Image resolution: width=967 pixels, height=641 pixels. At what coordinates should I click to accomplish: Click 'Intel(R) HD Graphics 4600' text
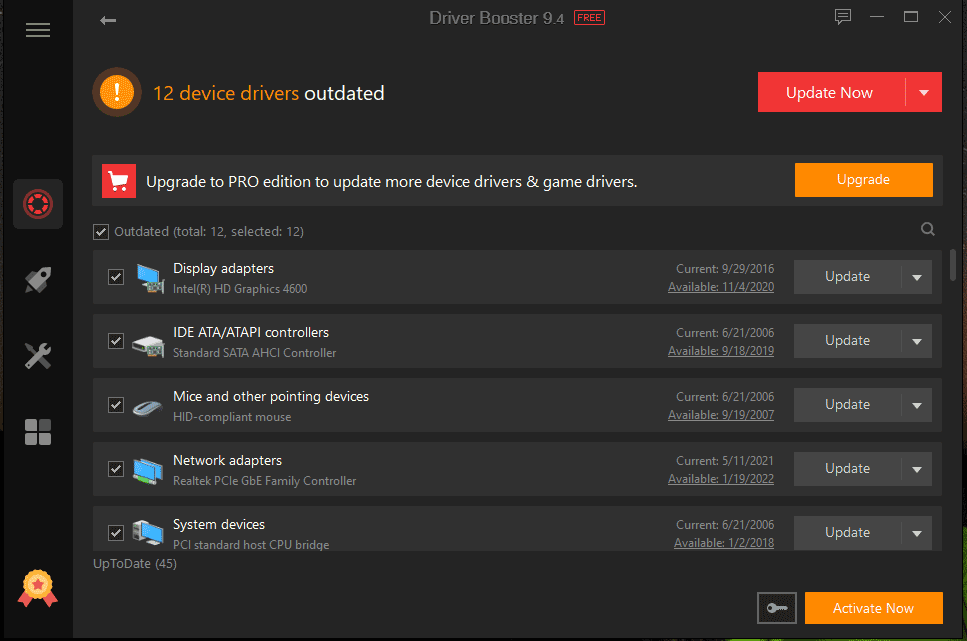240,289
